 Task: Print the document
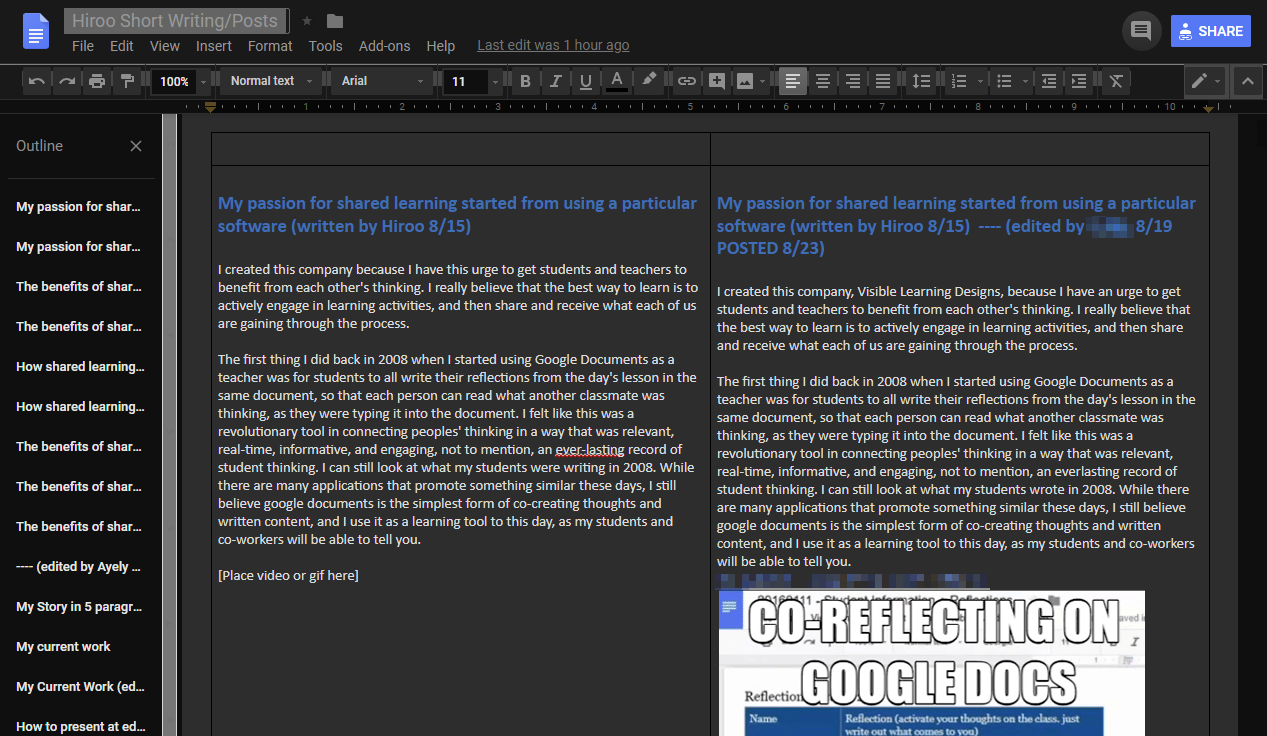96,81
